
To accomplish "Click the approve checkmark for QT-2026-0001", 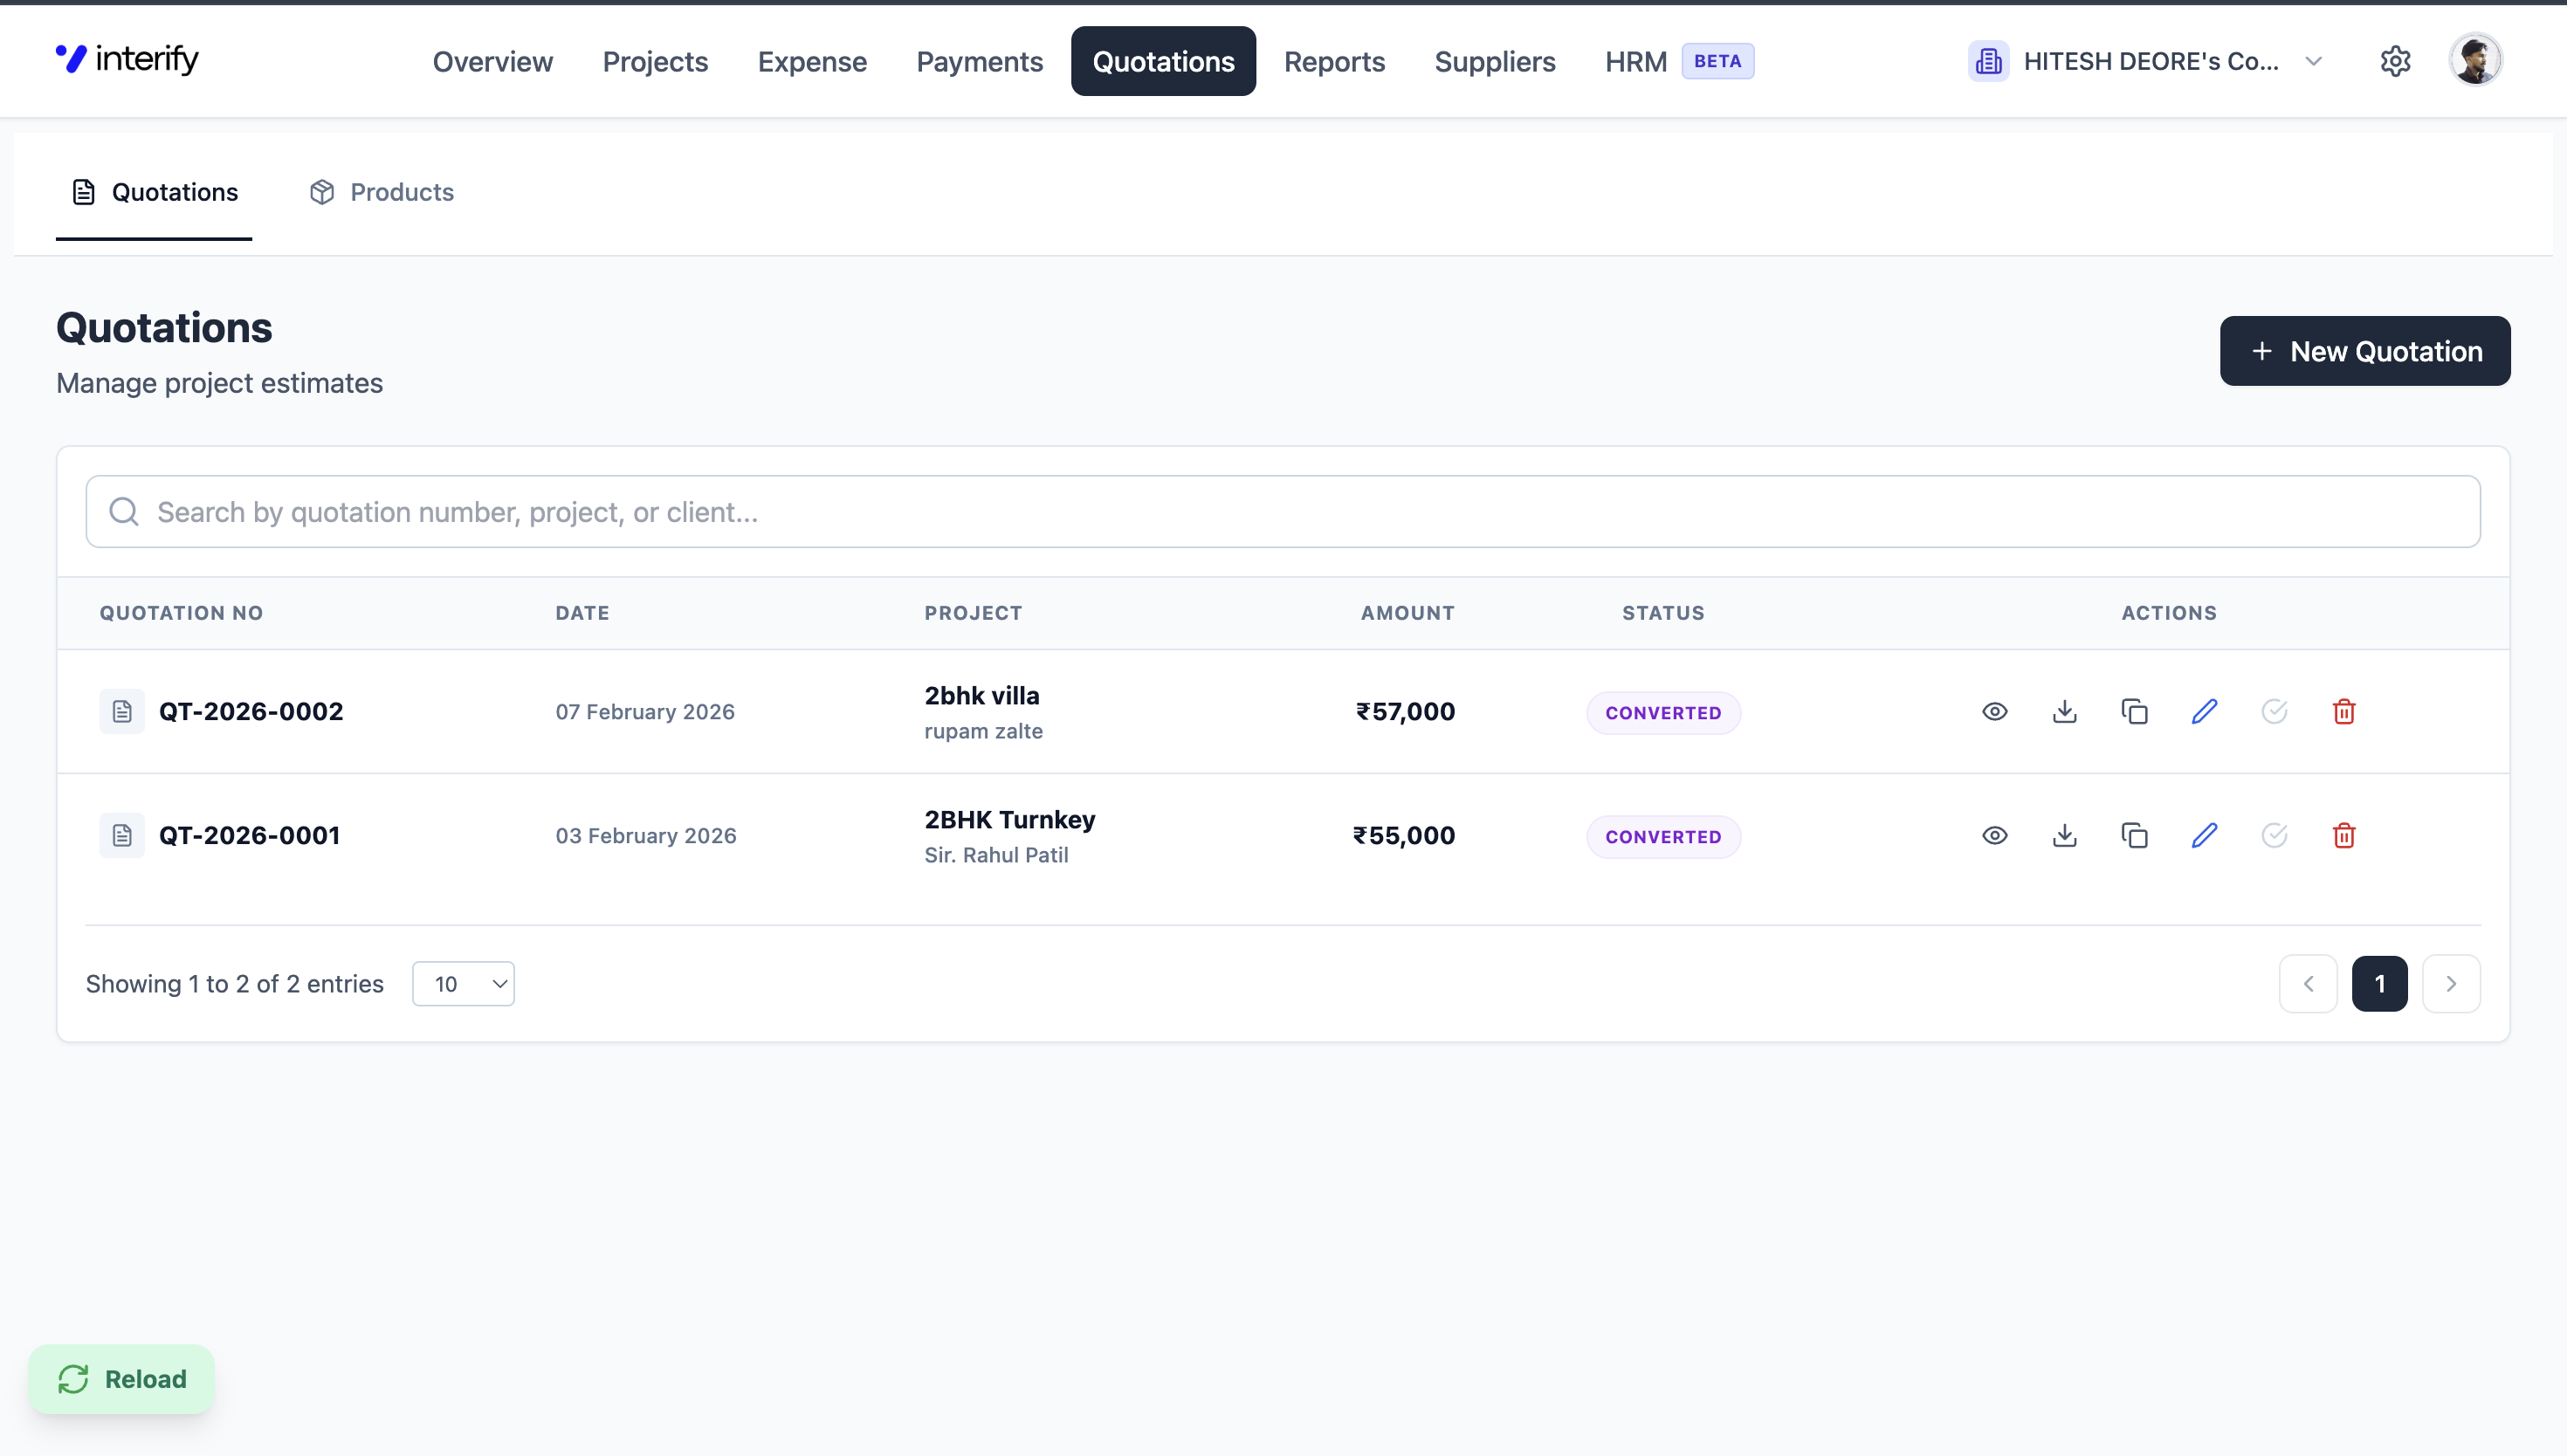I will (x=2274, y=835).
